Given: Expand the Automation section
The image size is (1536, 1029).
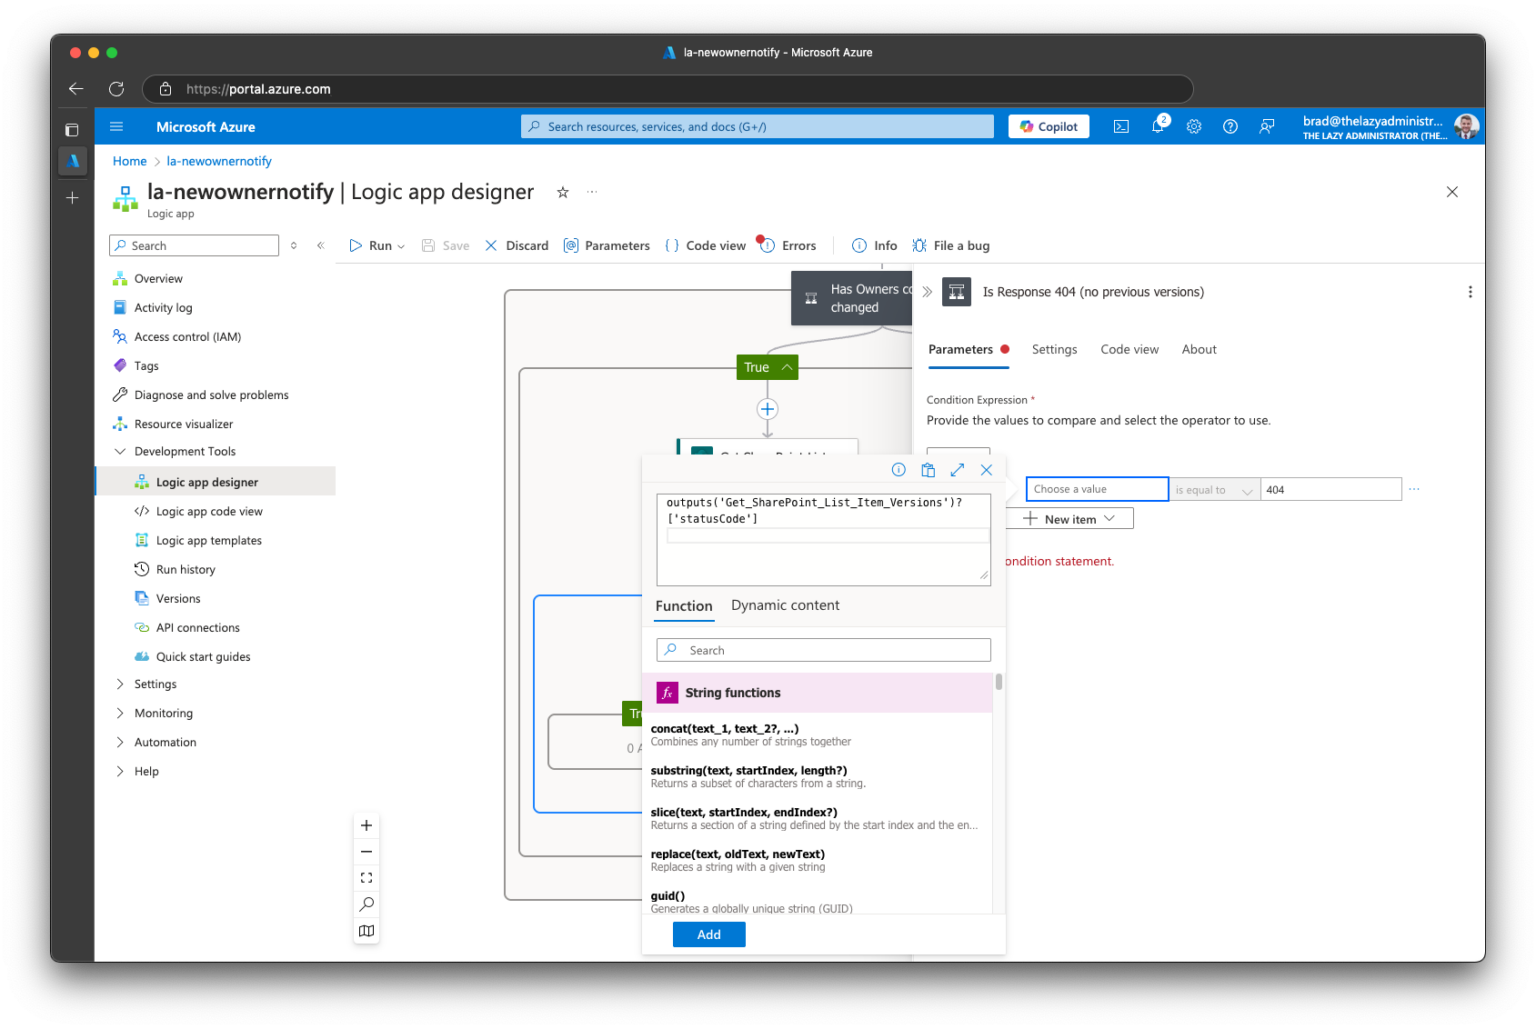Looking at the screenshot, I should pyautogui.click(x=120, y=743).
